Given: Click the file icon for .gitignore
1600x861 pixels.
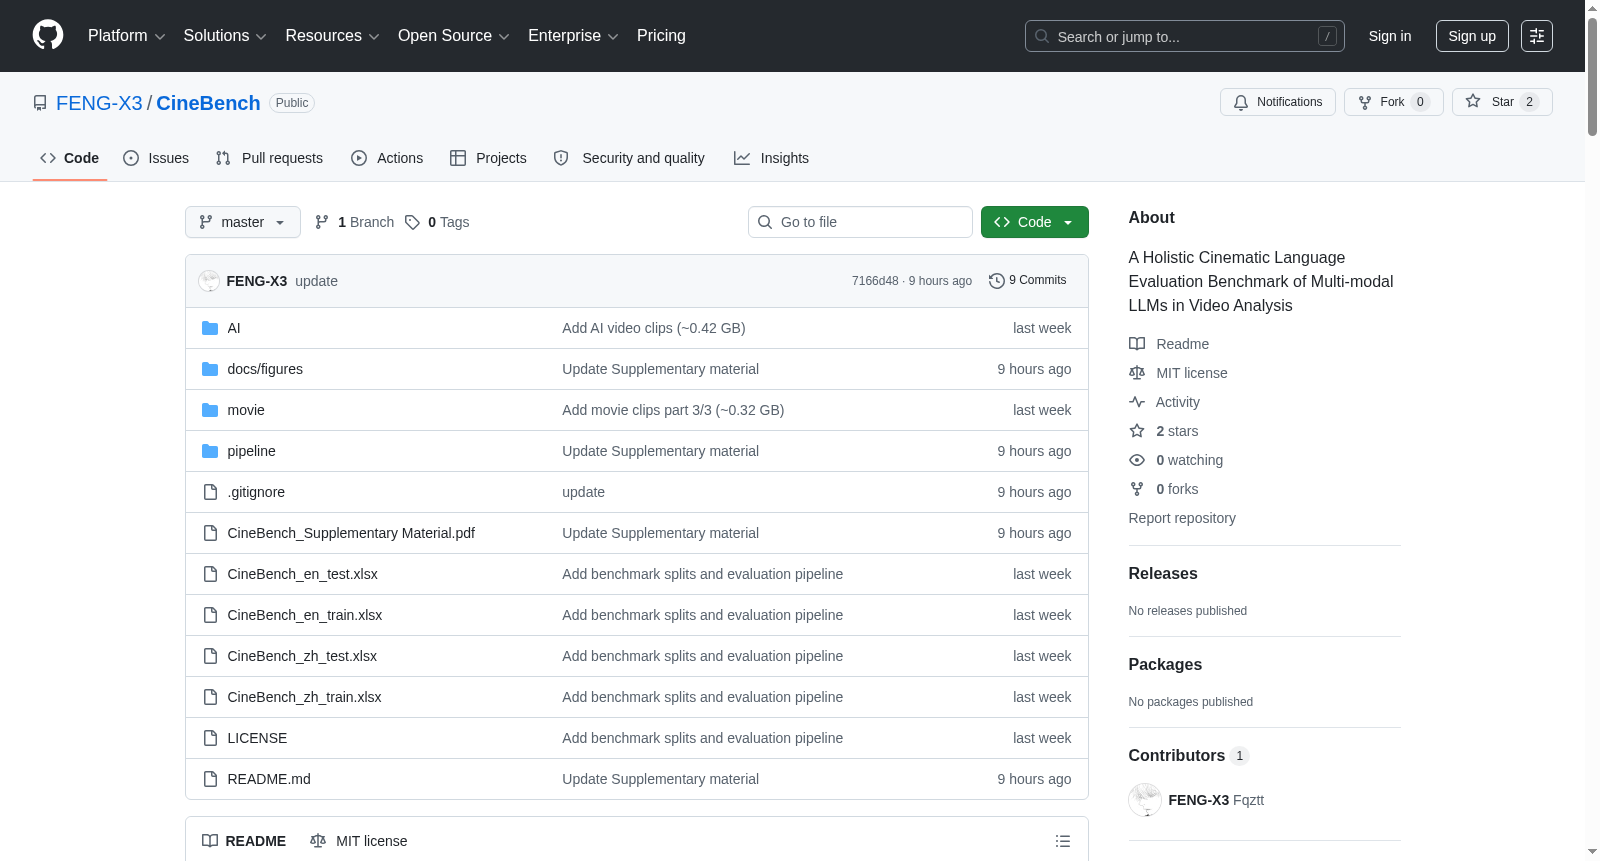Looking at the screenshot, I should (210, 492).
